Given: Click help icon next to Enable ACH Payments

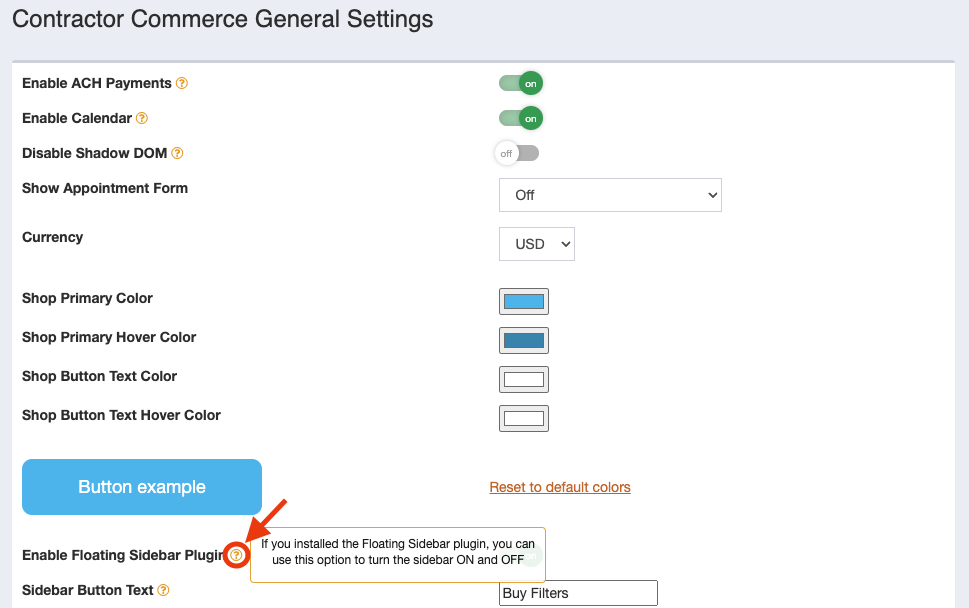Looking at the screenshot, I should pyautogui.click(x=182, y=83).
